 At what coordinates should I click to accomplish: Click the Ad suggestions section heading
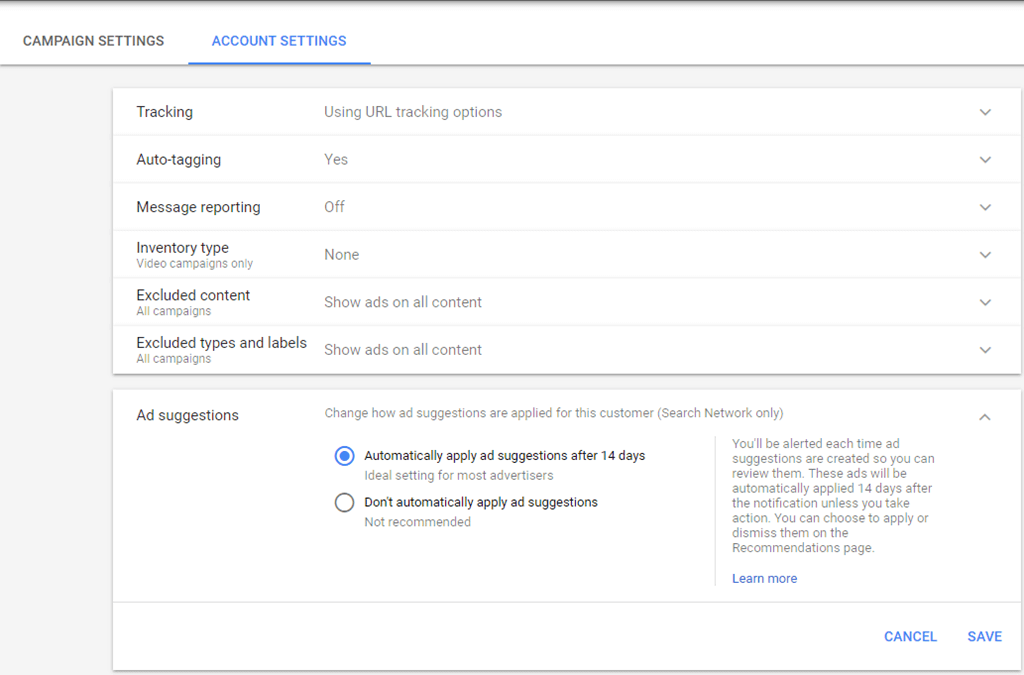tap(187, 415)
